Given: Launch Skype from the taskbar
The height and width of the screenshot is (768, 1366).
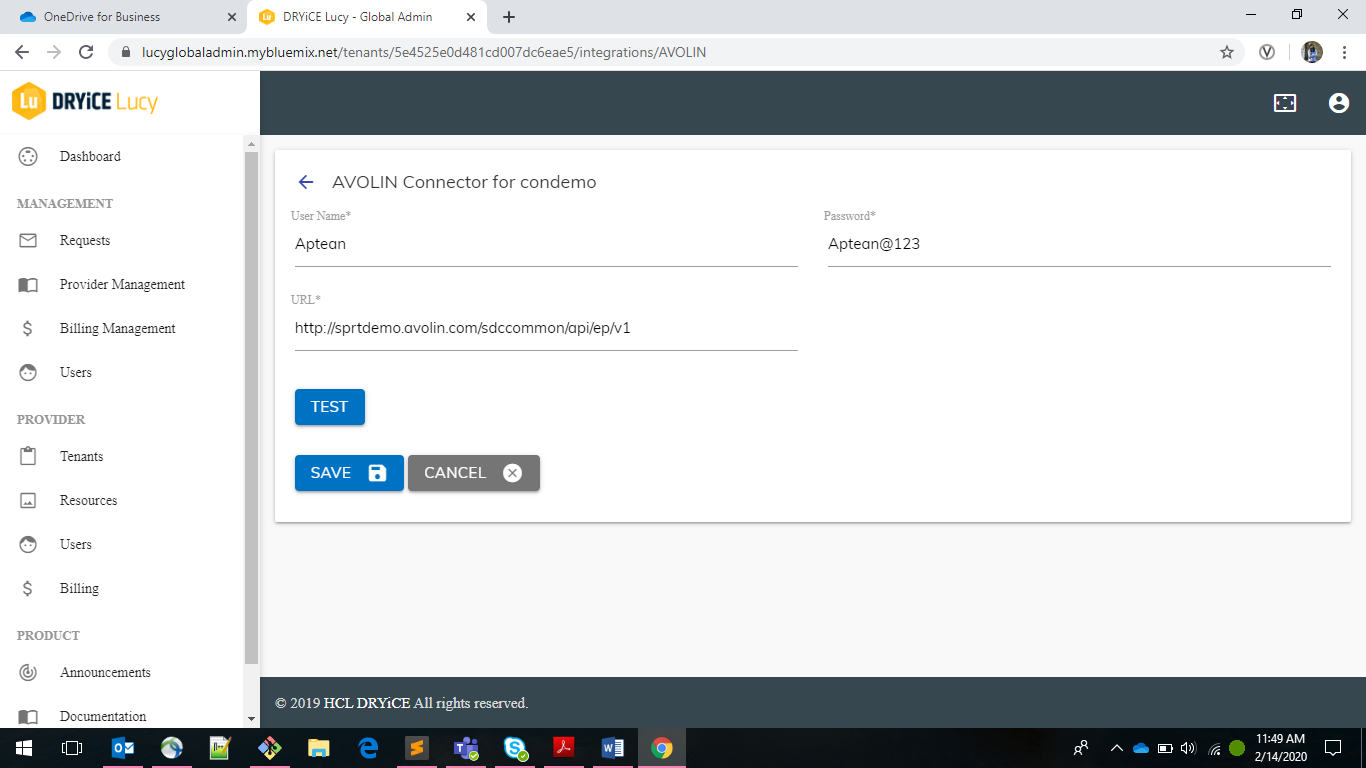Looking at the screenshot, I should pos(514,747).
